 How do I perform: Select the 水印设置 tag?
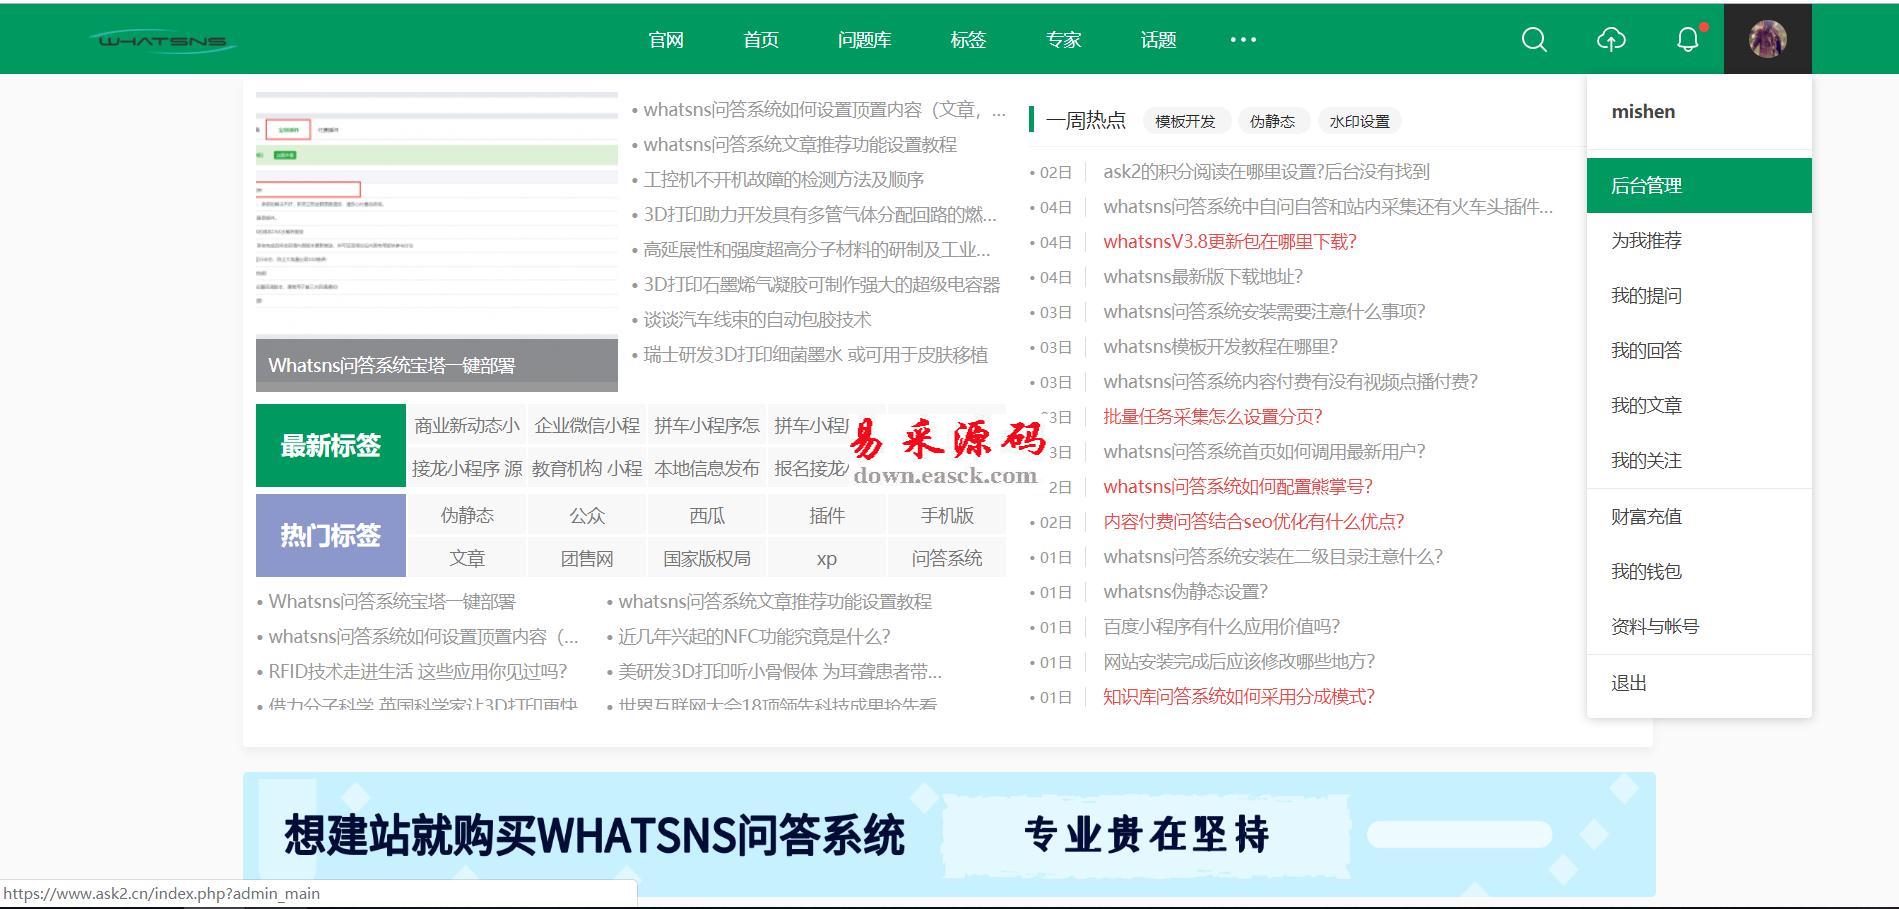coord(1359,122)
